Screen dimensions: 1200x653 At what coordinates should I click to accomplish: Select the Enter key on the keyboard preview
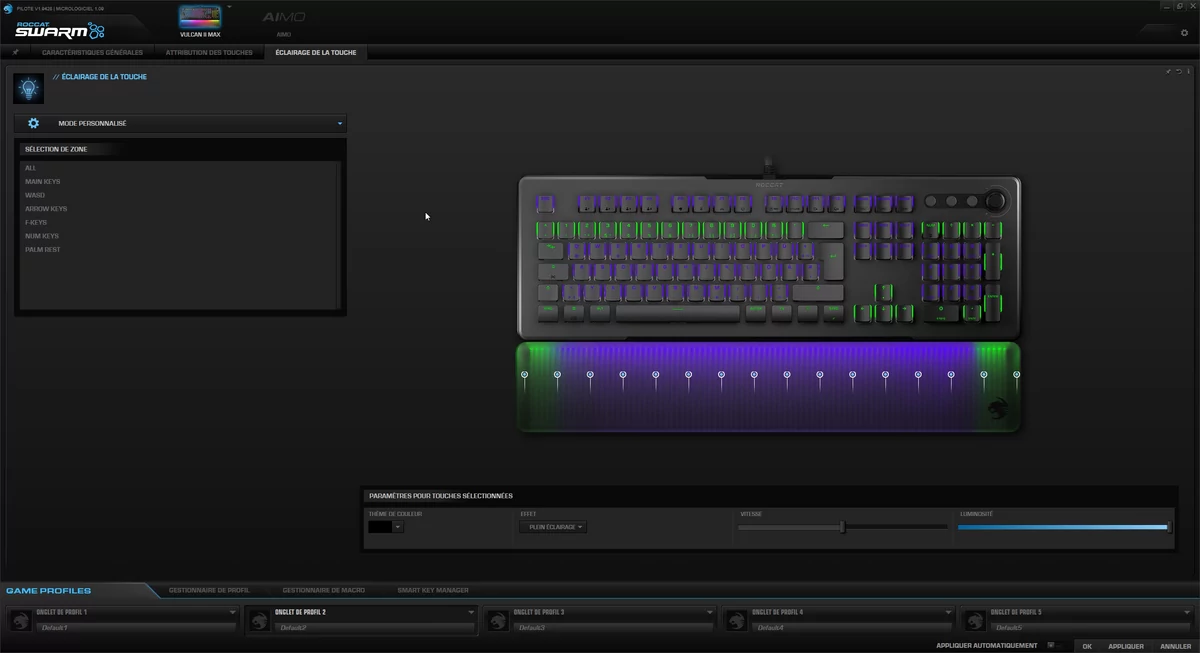coord(833,261)
